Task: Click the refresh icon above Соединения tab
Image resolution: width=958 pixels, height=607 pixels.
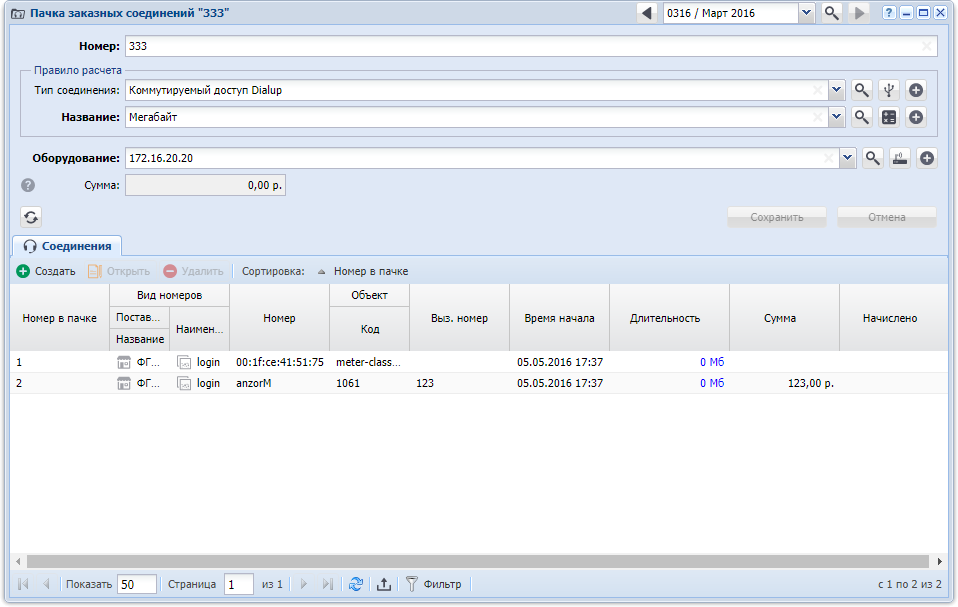Action: pos(31,217)
